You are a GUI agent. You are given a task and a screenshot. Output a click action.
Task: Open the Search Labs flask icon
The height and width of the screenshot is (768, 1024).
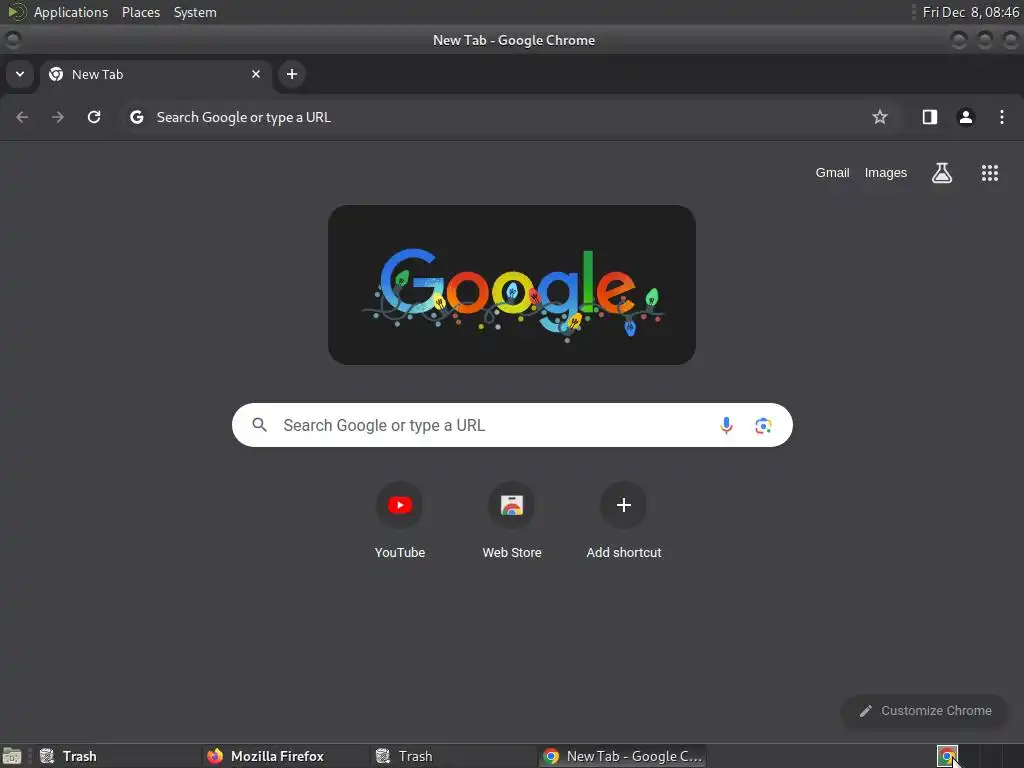click(x=942, y=173)
